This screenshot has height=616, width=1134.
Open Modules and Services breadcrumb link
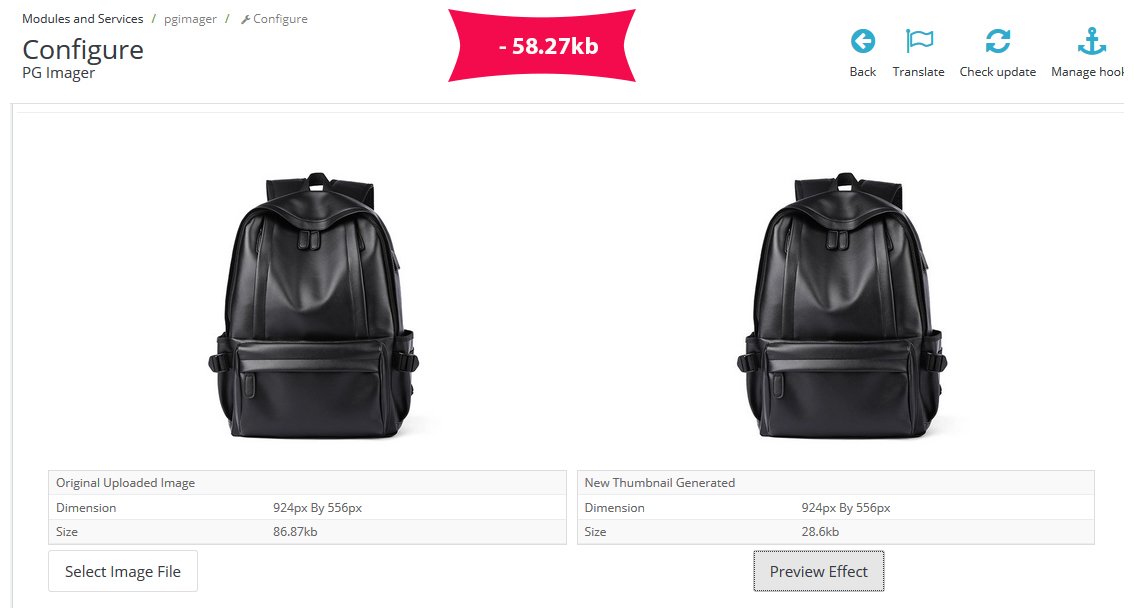[x=82, y=19]
